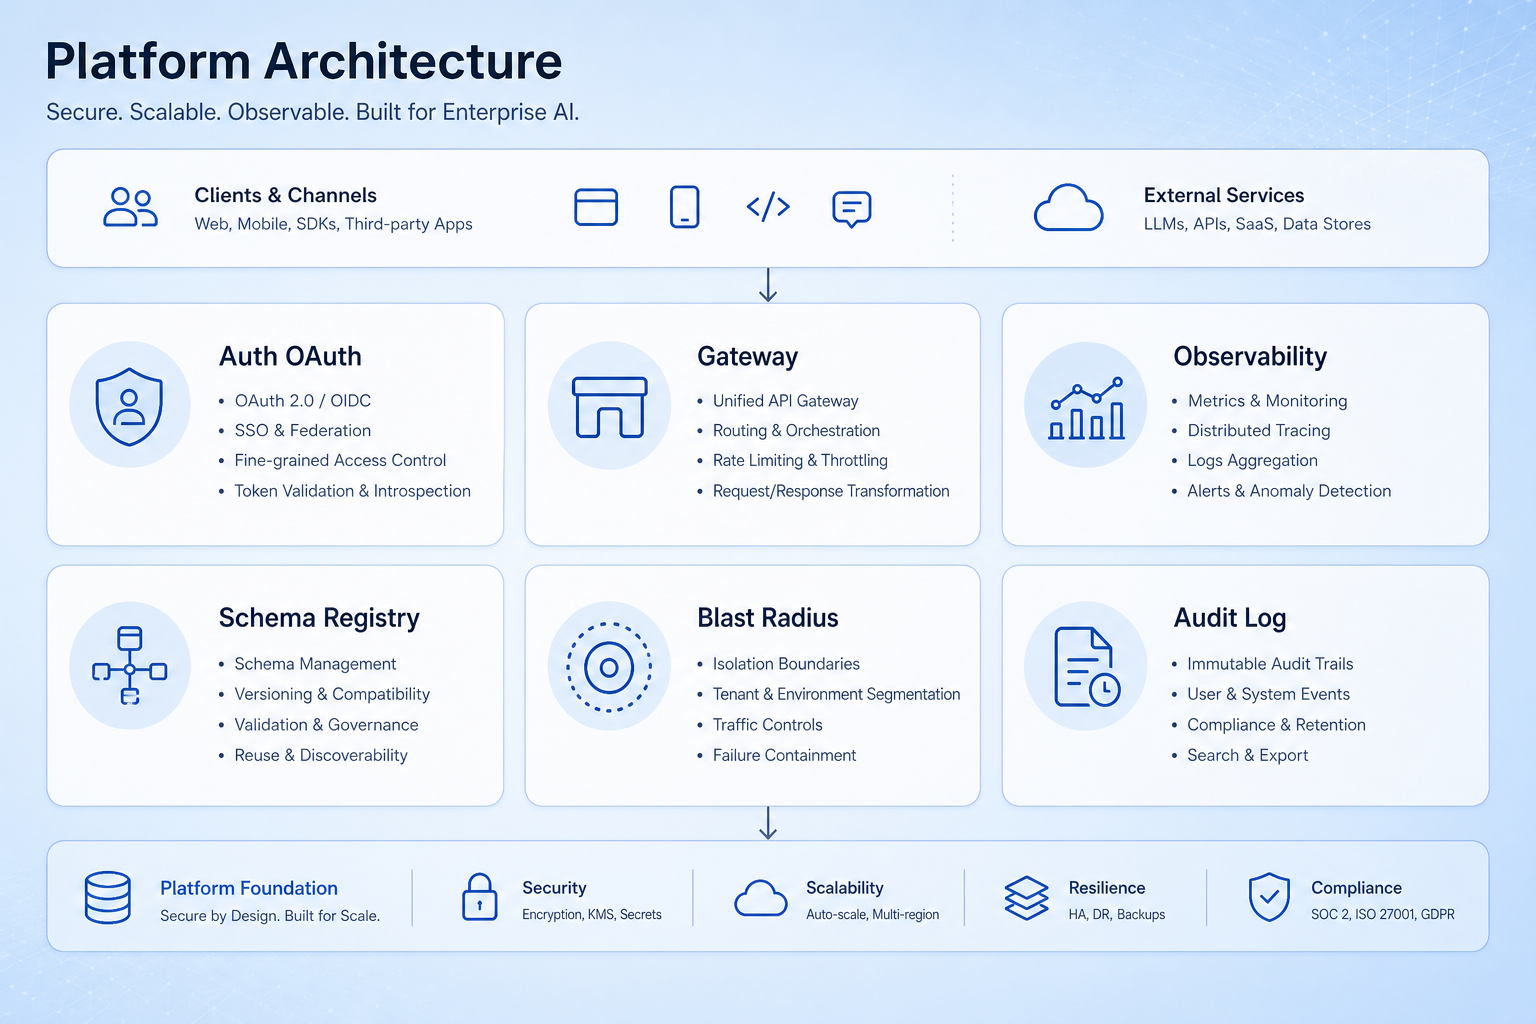Viewport: 1536px width, 1024px height.
Task: Click the SDK code brackets icon
Action: pos(768,207)
